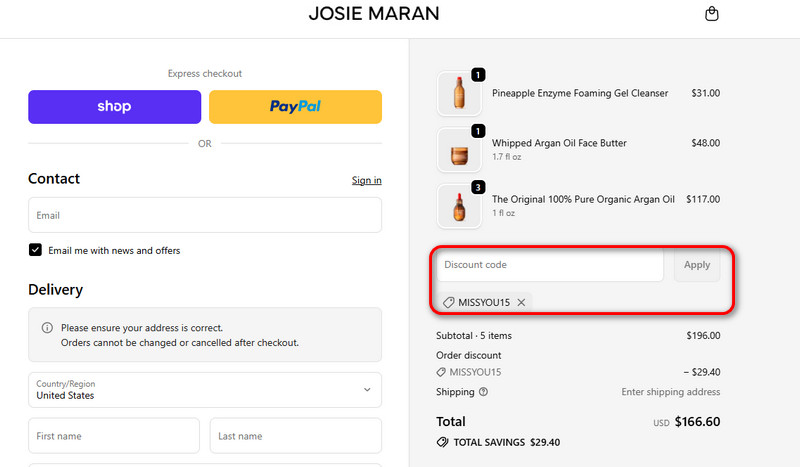Click the – $29.40 discount amount

point(702,372)
